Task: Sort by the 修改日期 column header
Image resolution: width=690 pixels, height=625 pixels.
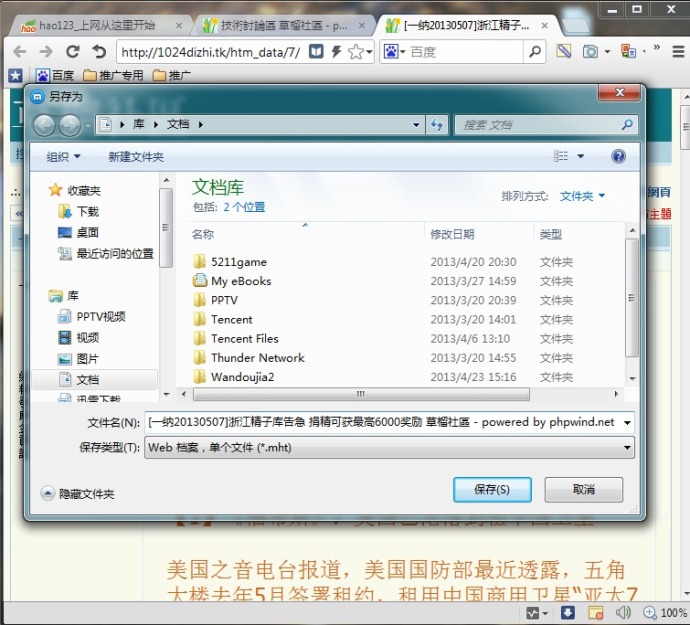Action: tap(452, 234)
